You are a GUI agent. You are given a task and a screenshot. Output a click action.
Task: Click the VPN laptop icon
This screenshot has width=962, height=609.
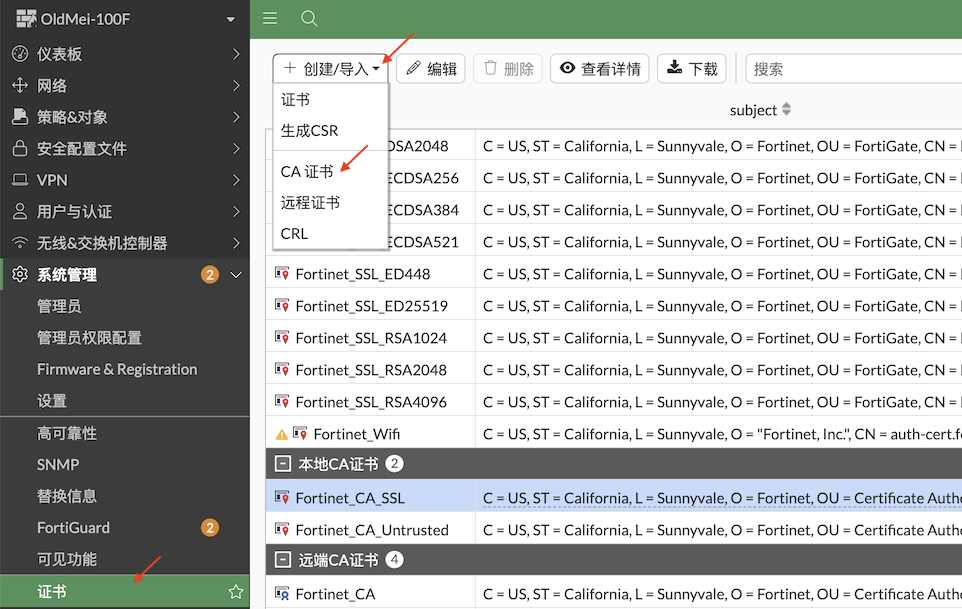coord(20,180)
